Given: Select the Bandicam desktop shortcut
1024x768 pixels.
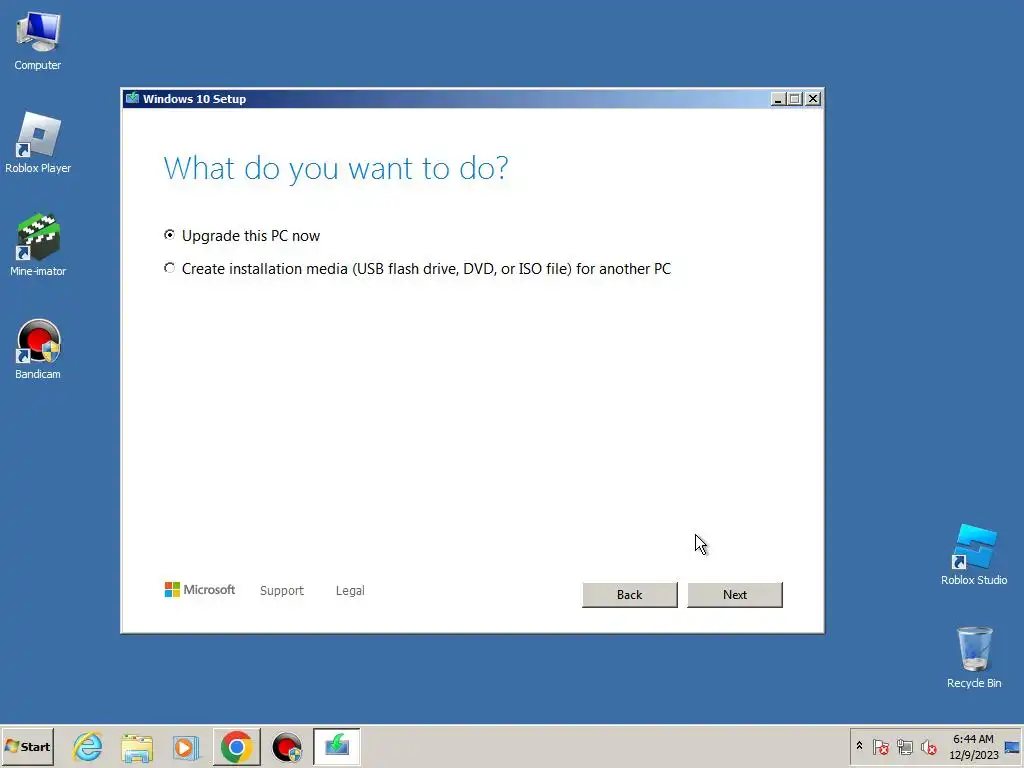Looking at the screenshot, I should click(x=38, y=349).
